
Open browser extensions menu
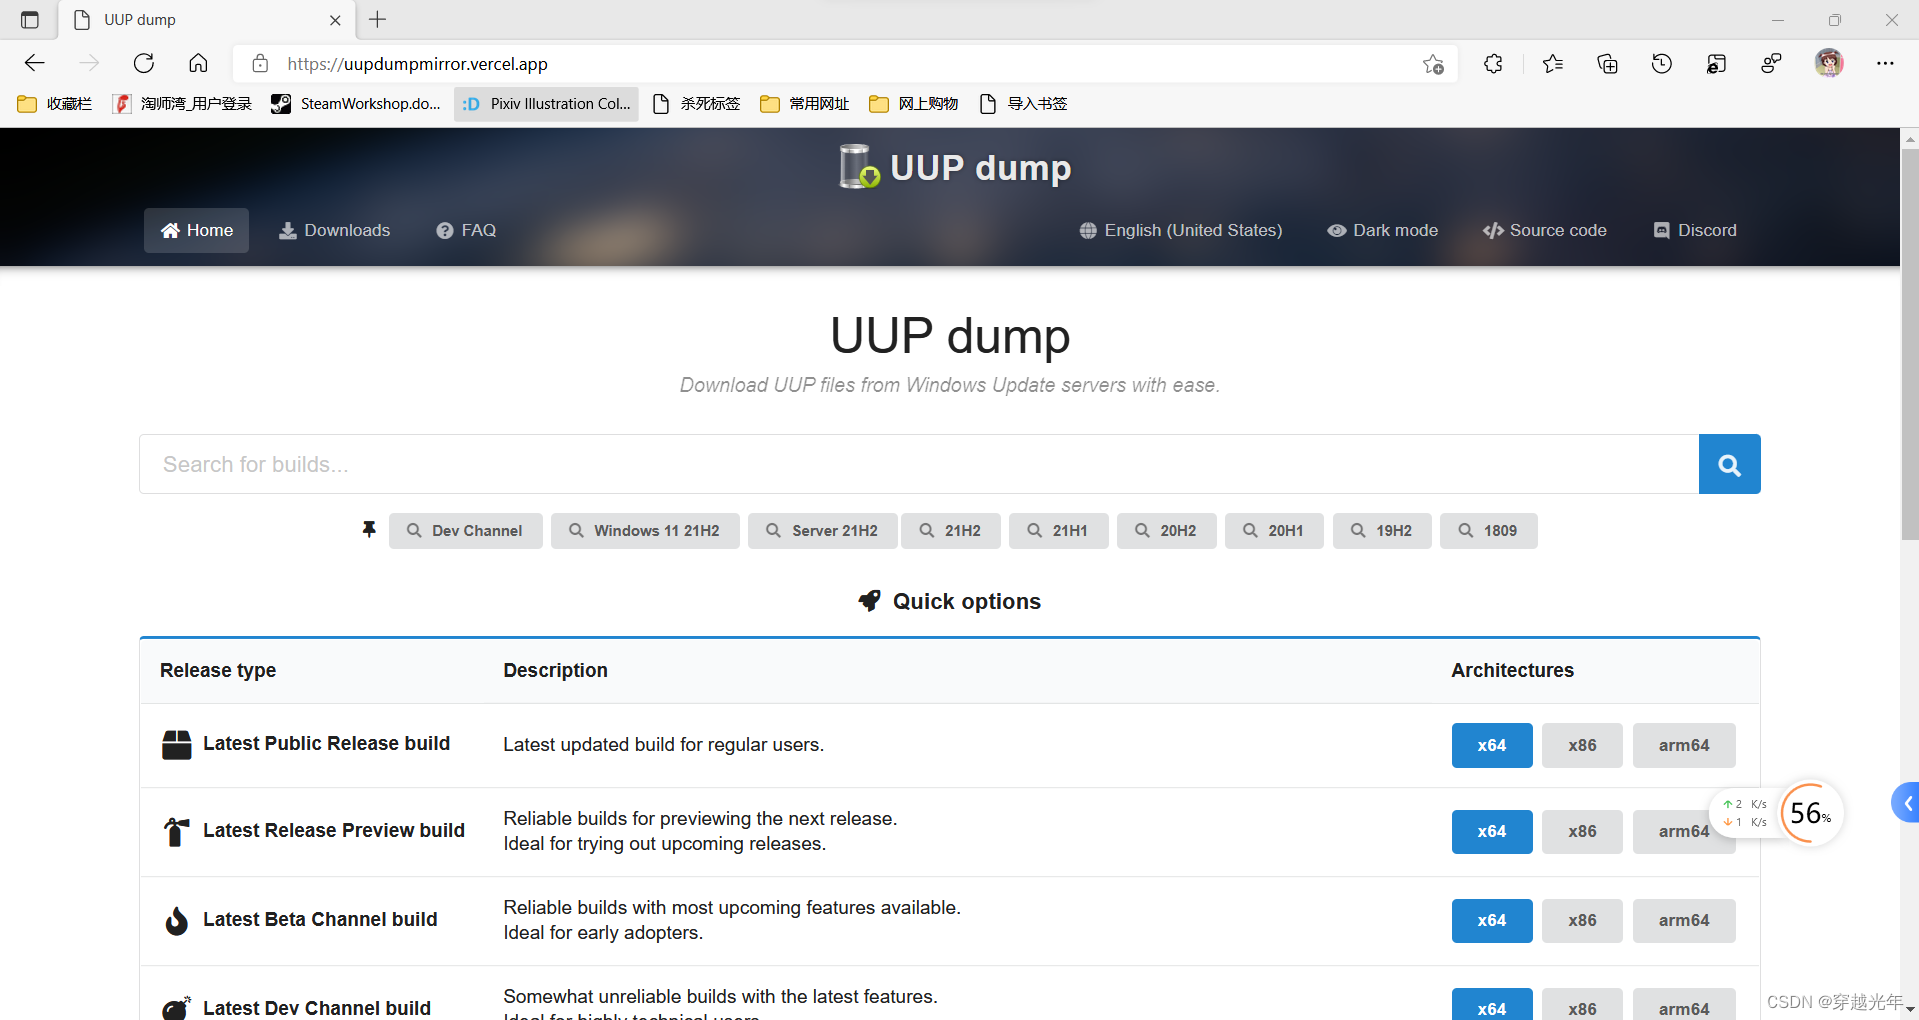click(1493, 64)
